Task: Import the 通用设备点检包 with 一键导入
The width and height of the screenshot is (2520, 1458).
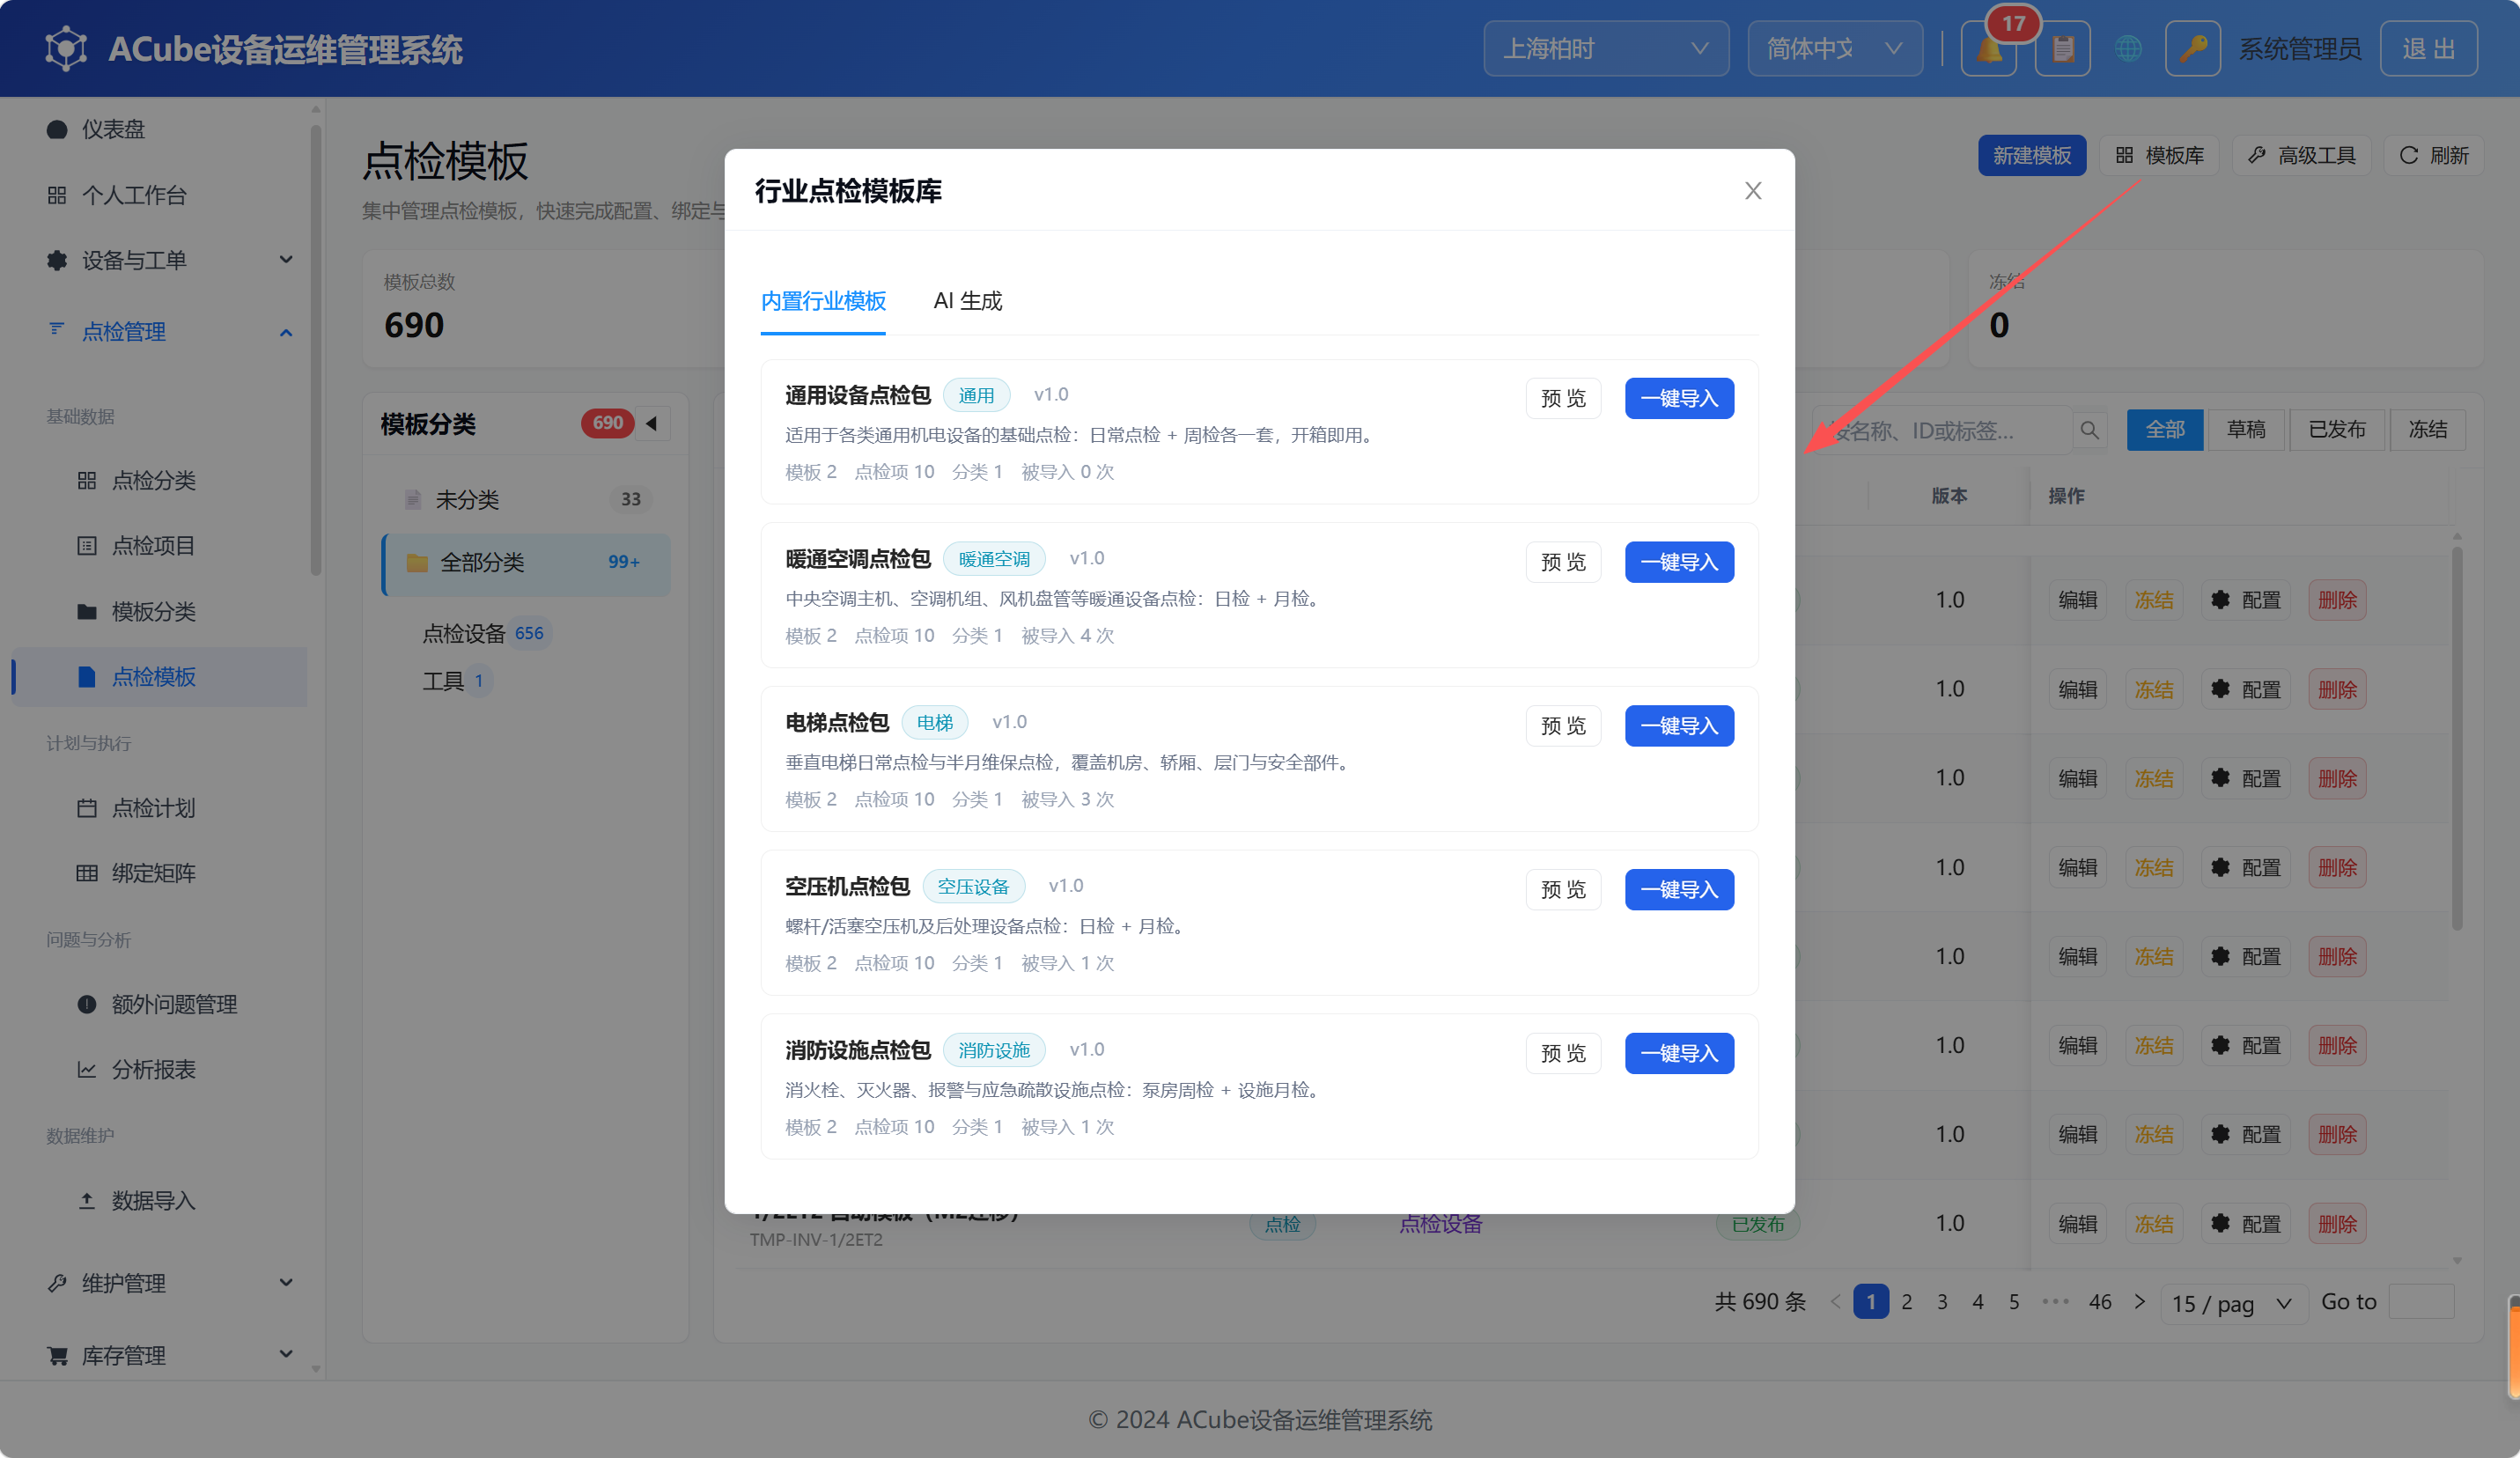Action: pos(1679,398)
